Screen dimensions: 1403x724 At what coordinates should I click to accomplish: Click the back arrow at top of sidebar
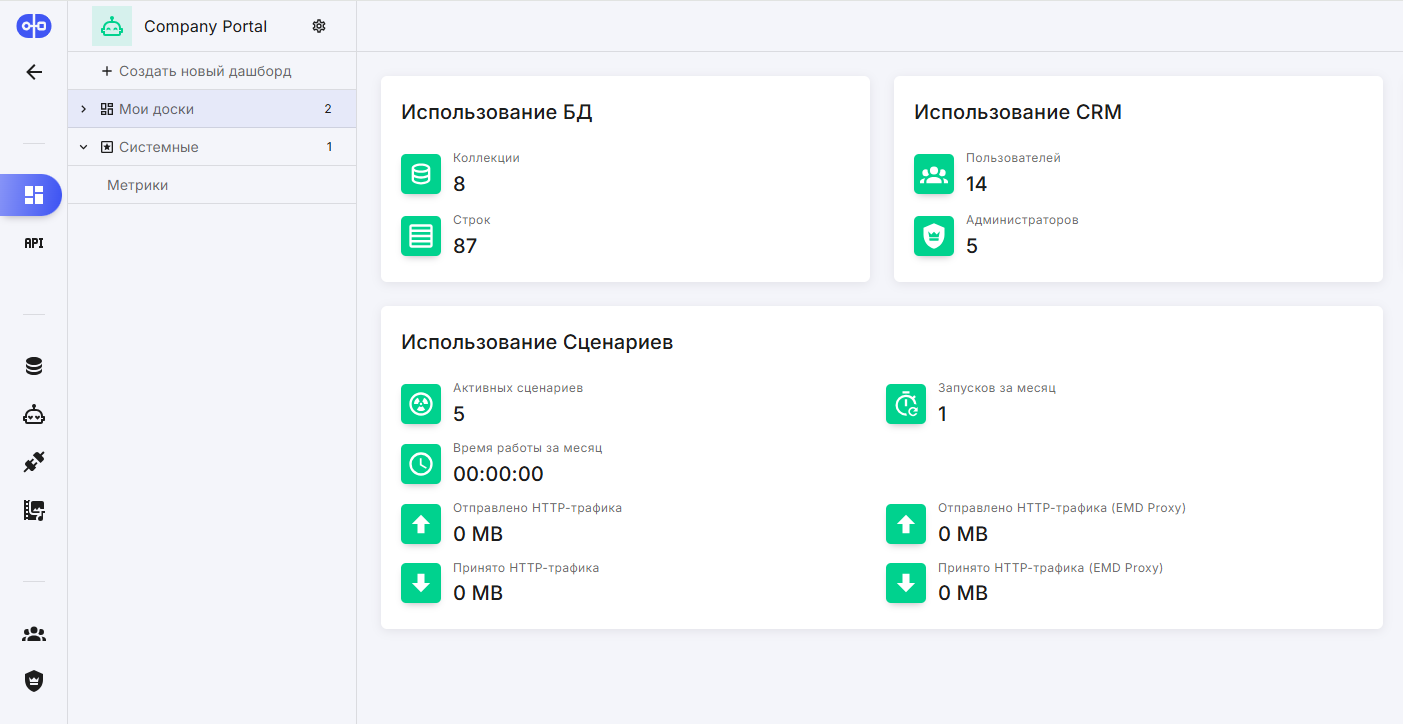click(33, 72)
